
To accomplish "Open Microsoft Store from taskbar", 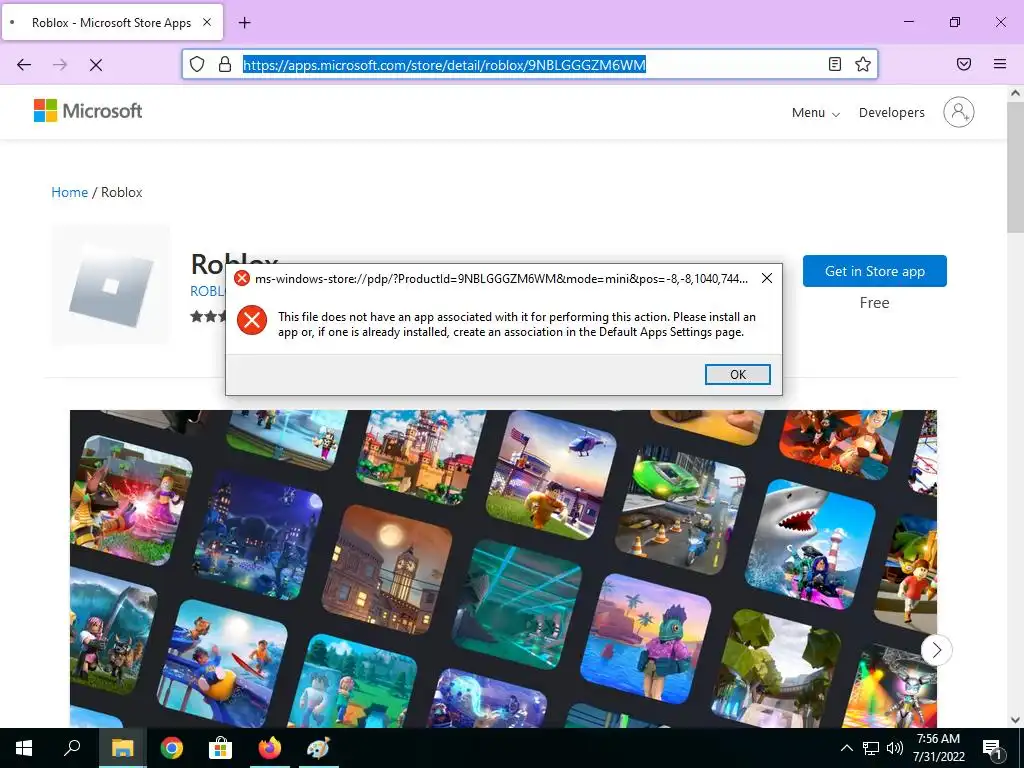I will pos(221,748).
